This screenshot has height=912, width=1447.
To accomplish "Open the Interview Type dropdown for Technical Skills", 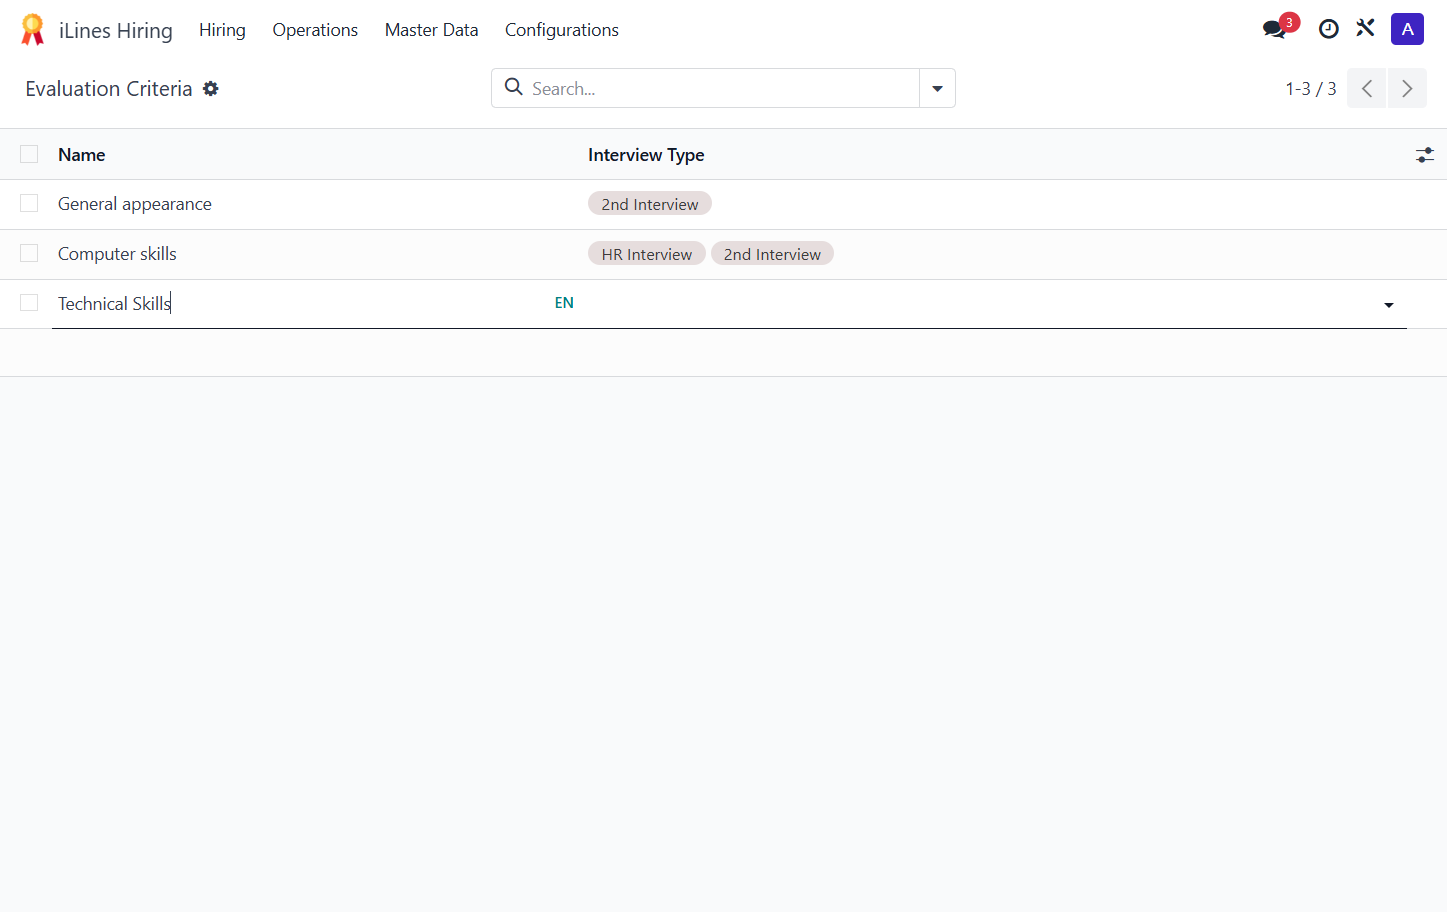I will [1389, 305].
